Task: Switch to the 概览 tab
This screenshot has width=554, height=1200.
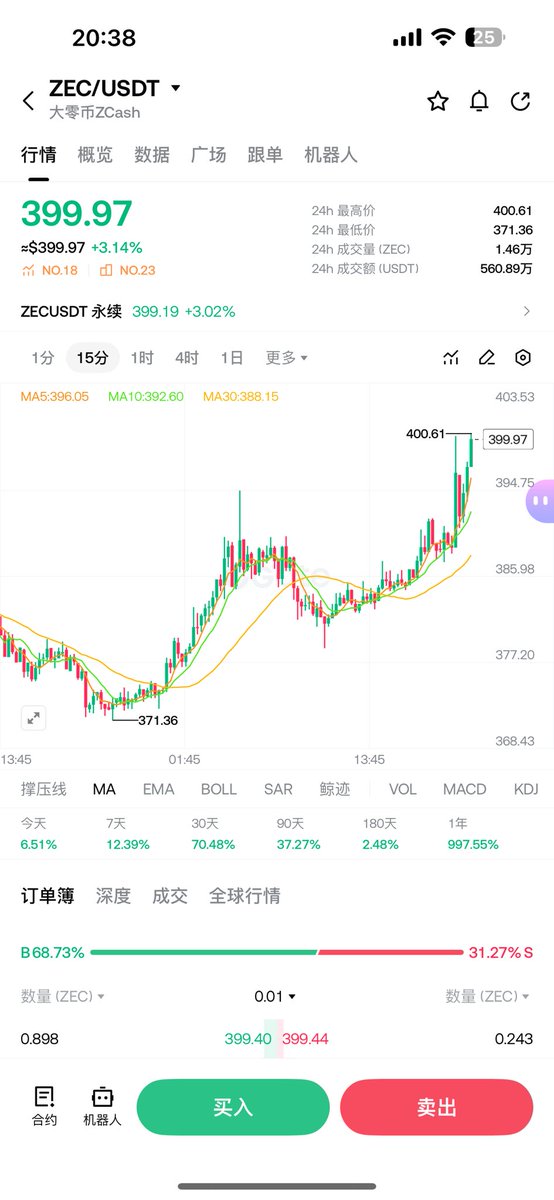Action: coord(95,155)
